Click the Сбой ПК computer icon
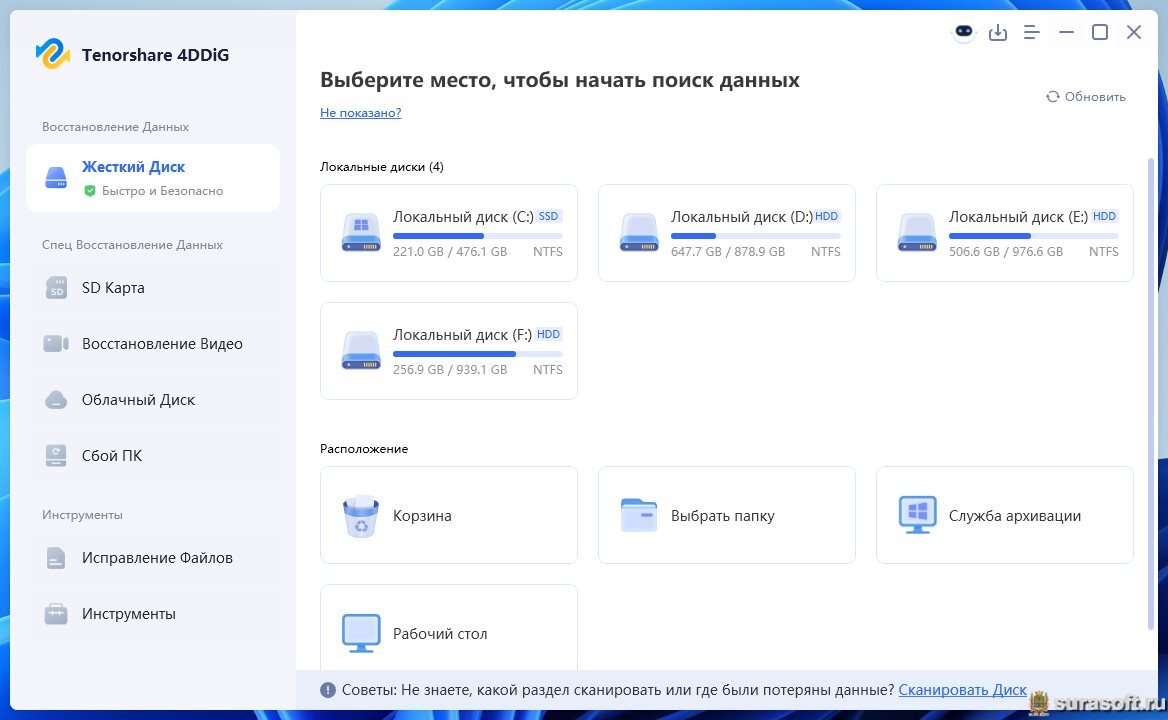Image resolution: width=1168 pixels, height=720 pixels. 56,456
